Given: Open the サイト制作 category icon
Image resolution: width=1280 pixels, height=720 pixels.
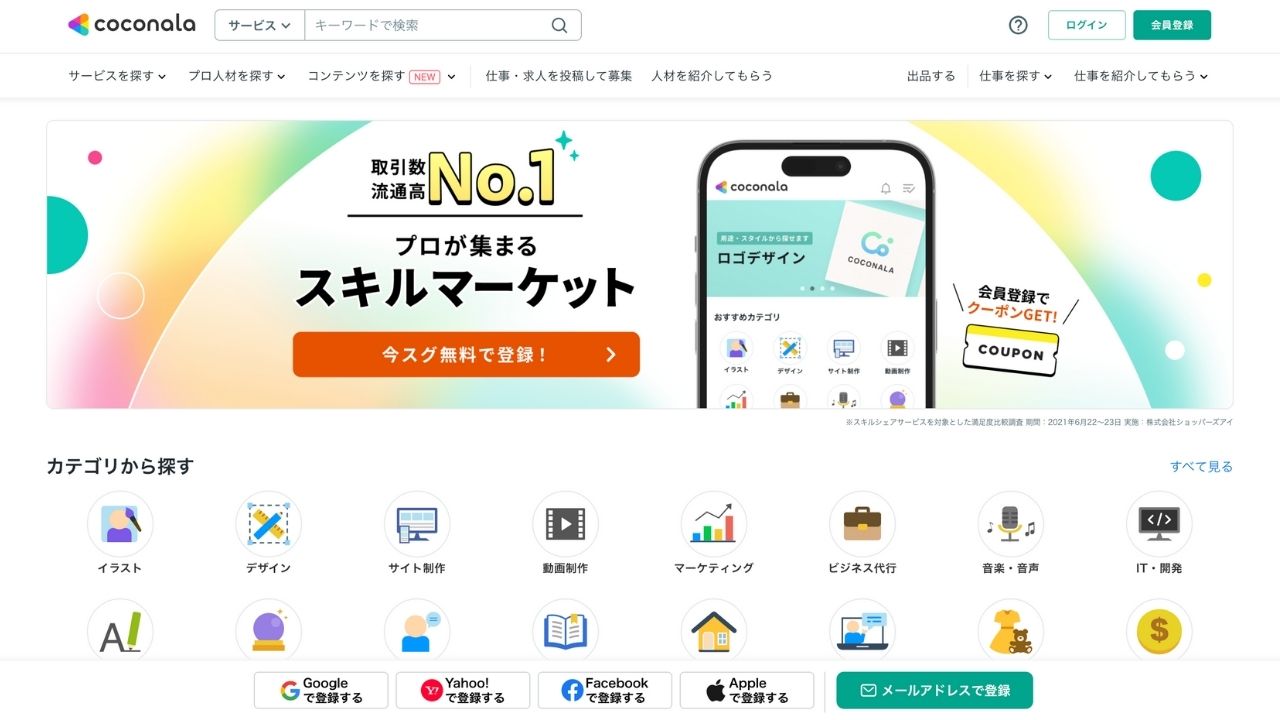Looking at the screenshot, I should [417, 524].
